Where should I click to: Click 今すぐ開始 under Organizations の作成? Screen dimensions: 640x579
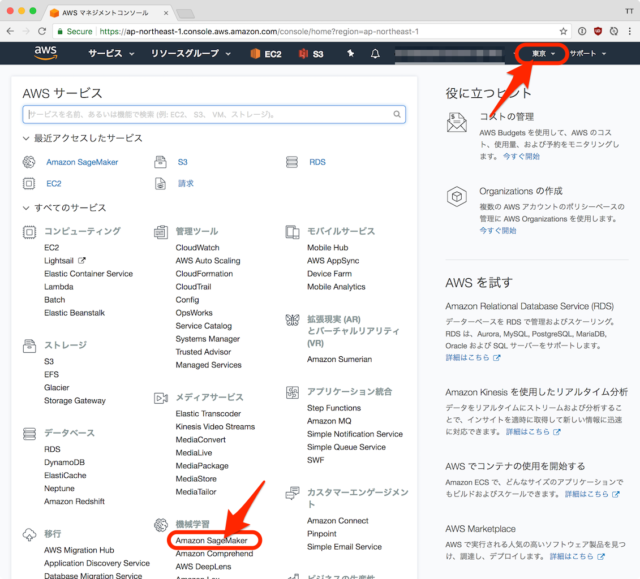tap(498, 231)
